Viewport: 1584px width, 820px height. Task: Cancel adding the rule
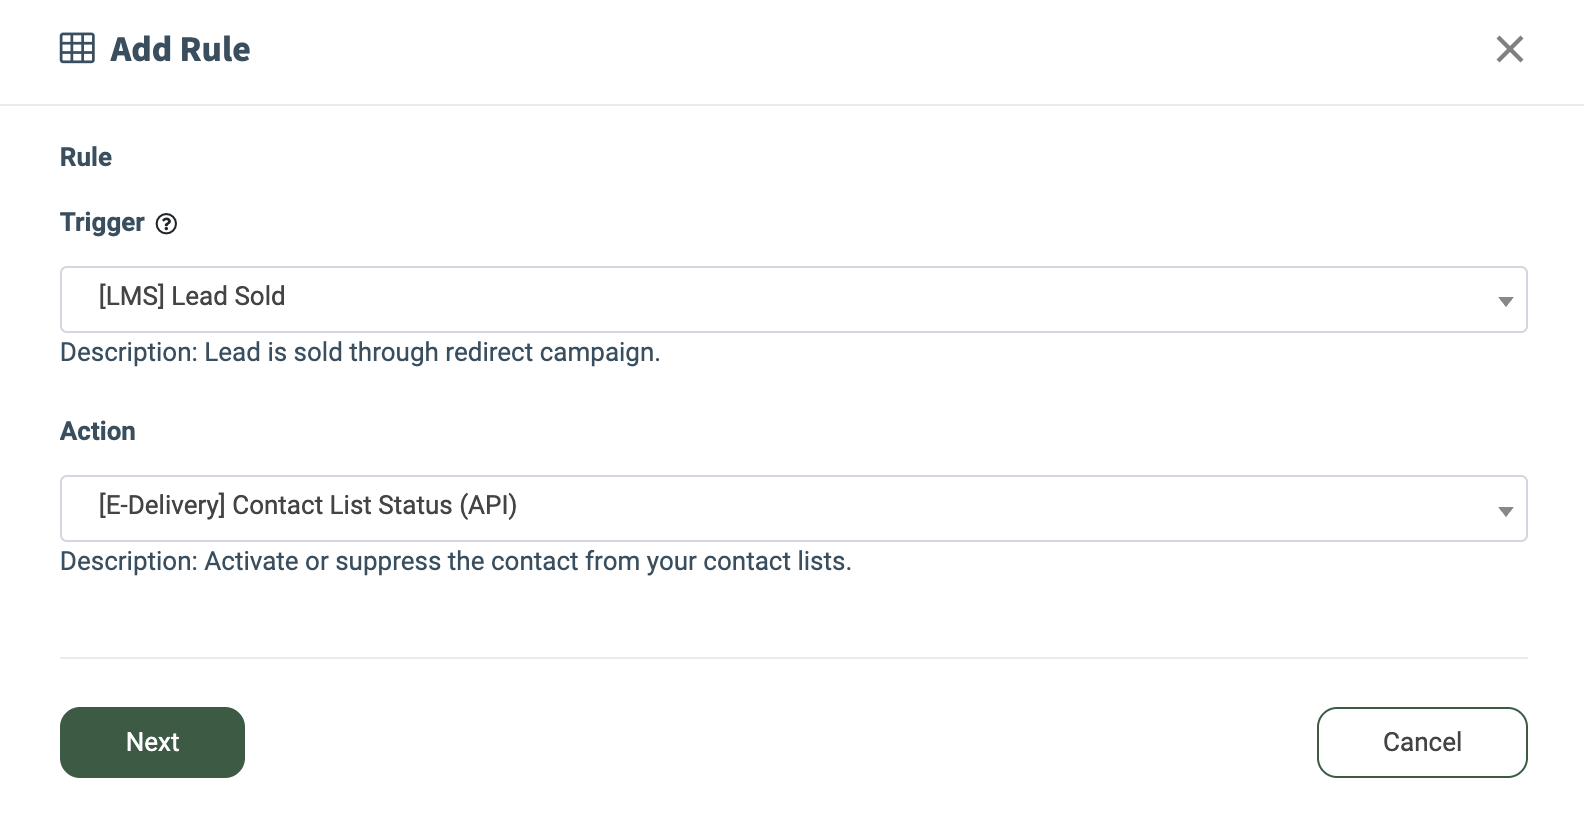tap(1422, 742)
